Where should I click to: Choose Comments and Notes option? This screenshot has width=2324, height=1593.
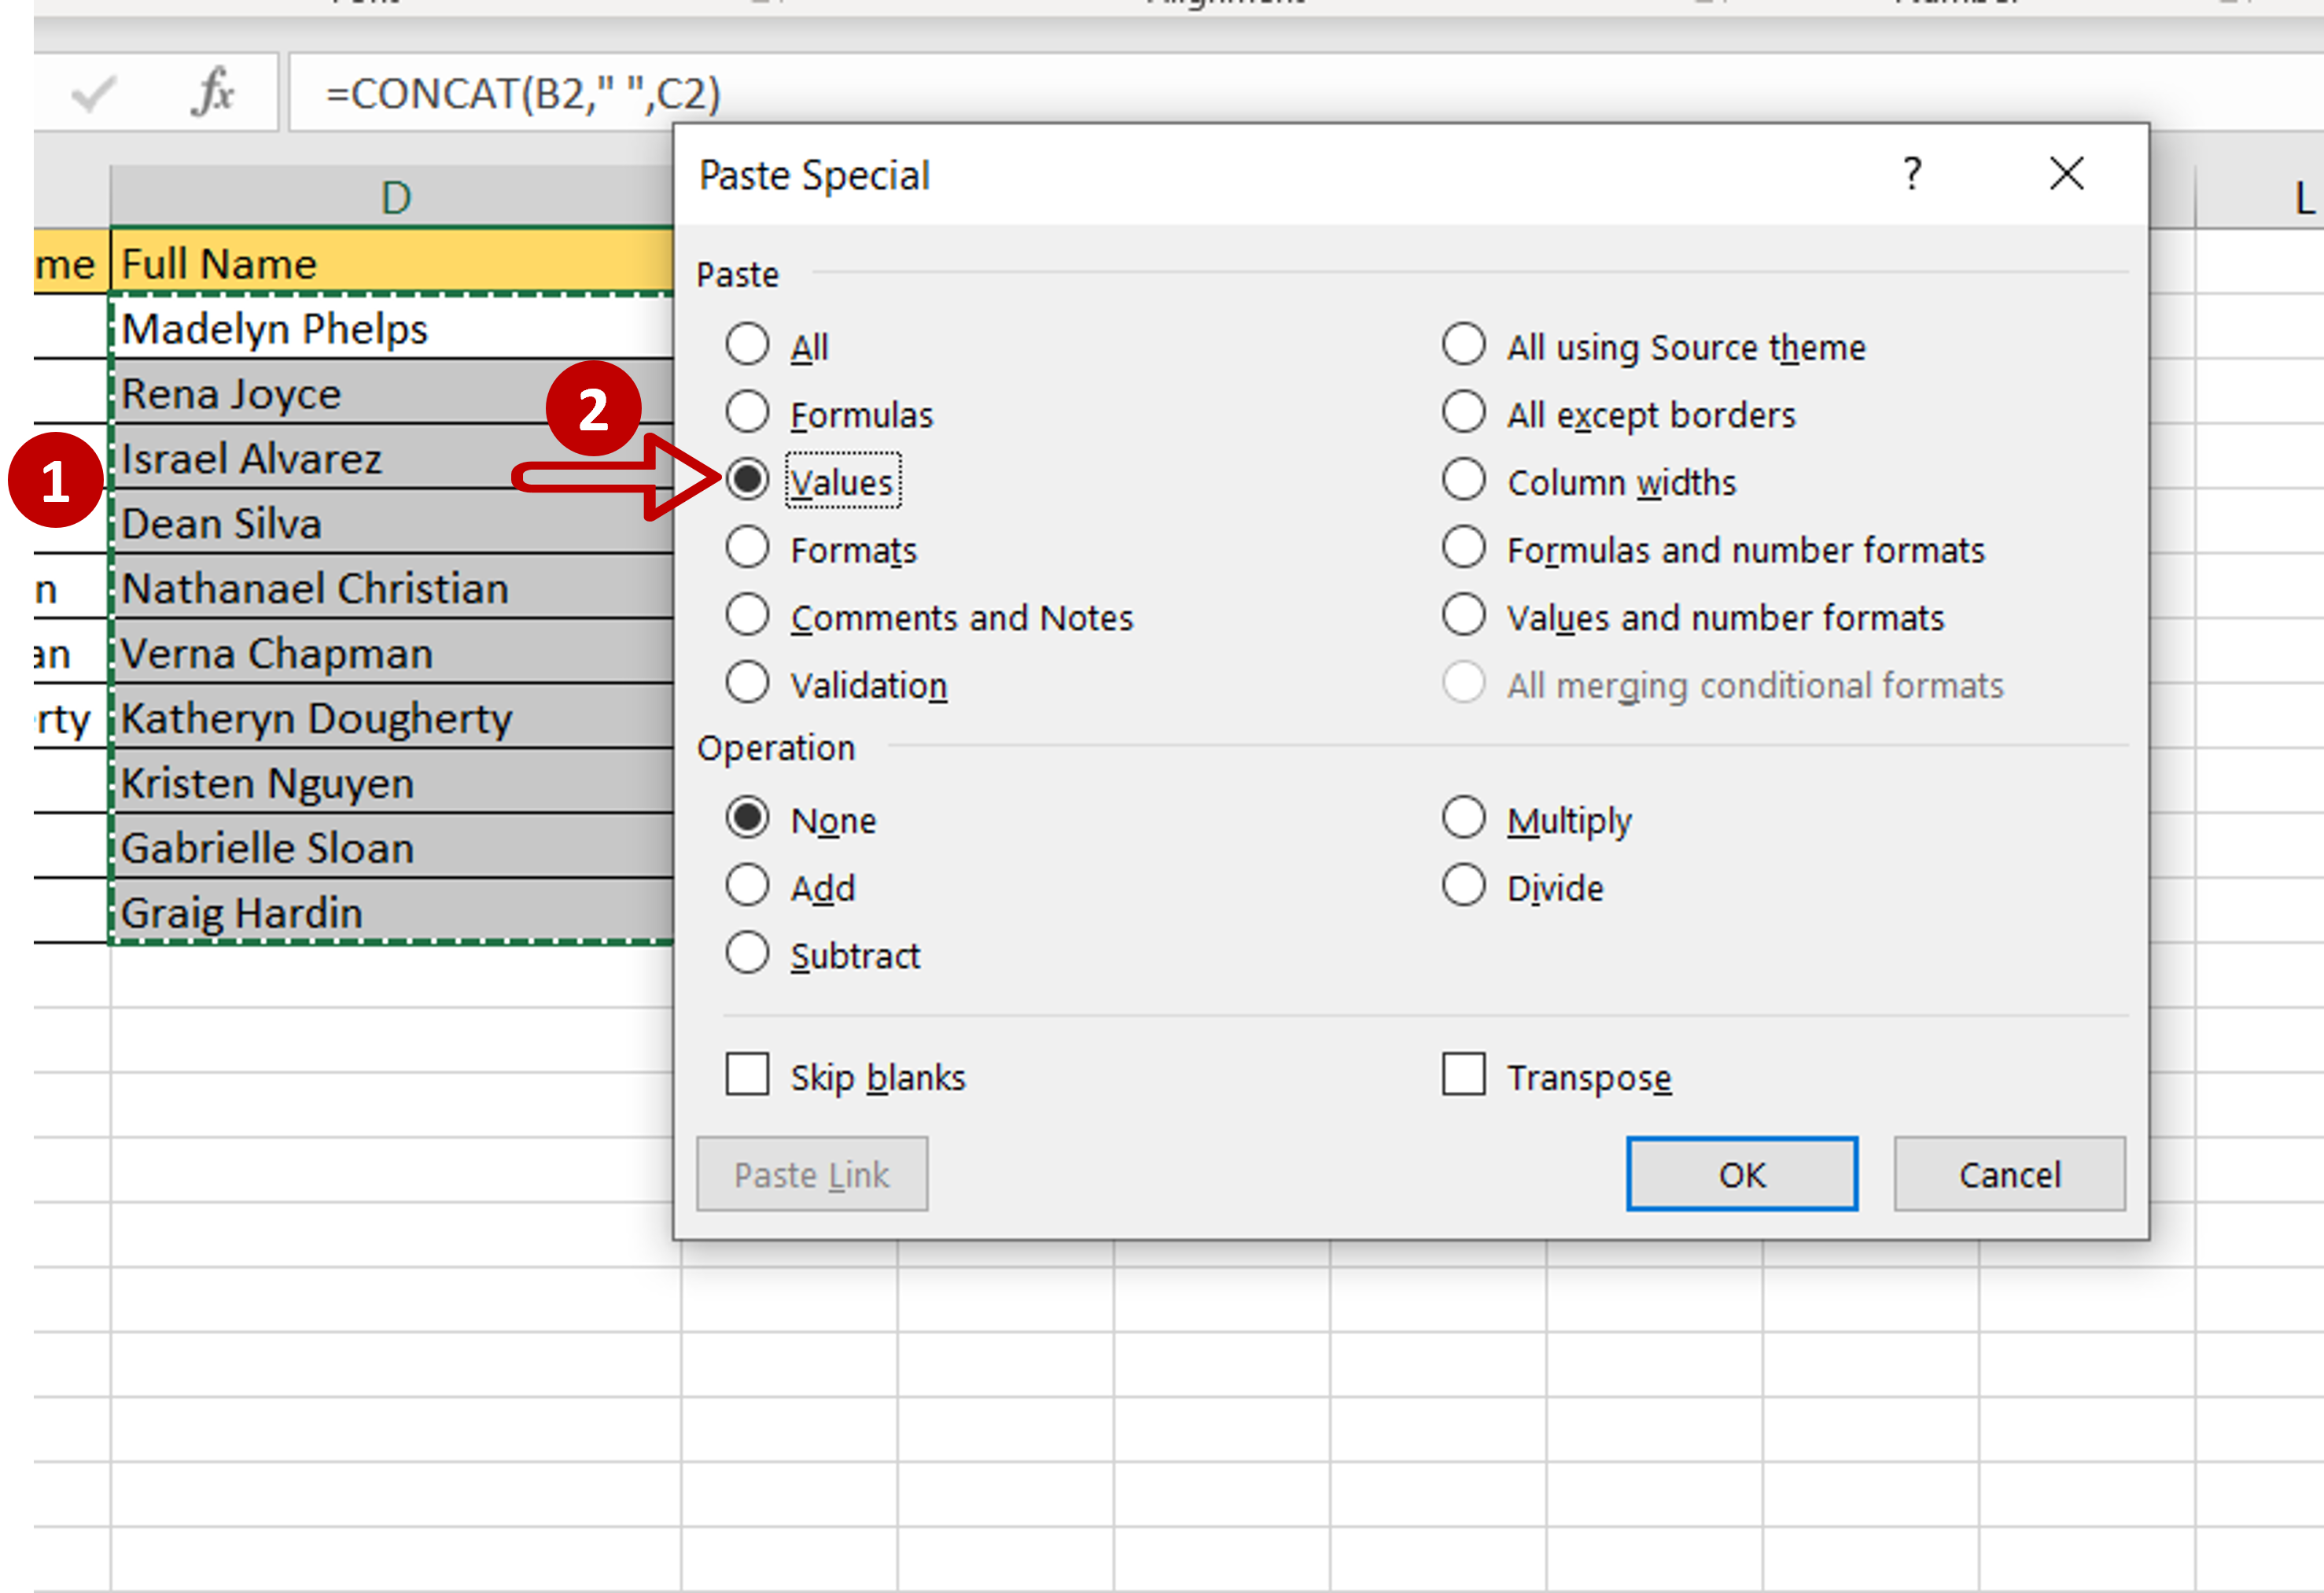tap(747, 616)
